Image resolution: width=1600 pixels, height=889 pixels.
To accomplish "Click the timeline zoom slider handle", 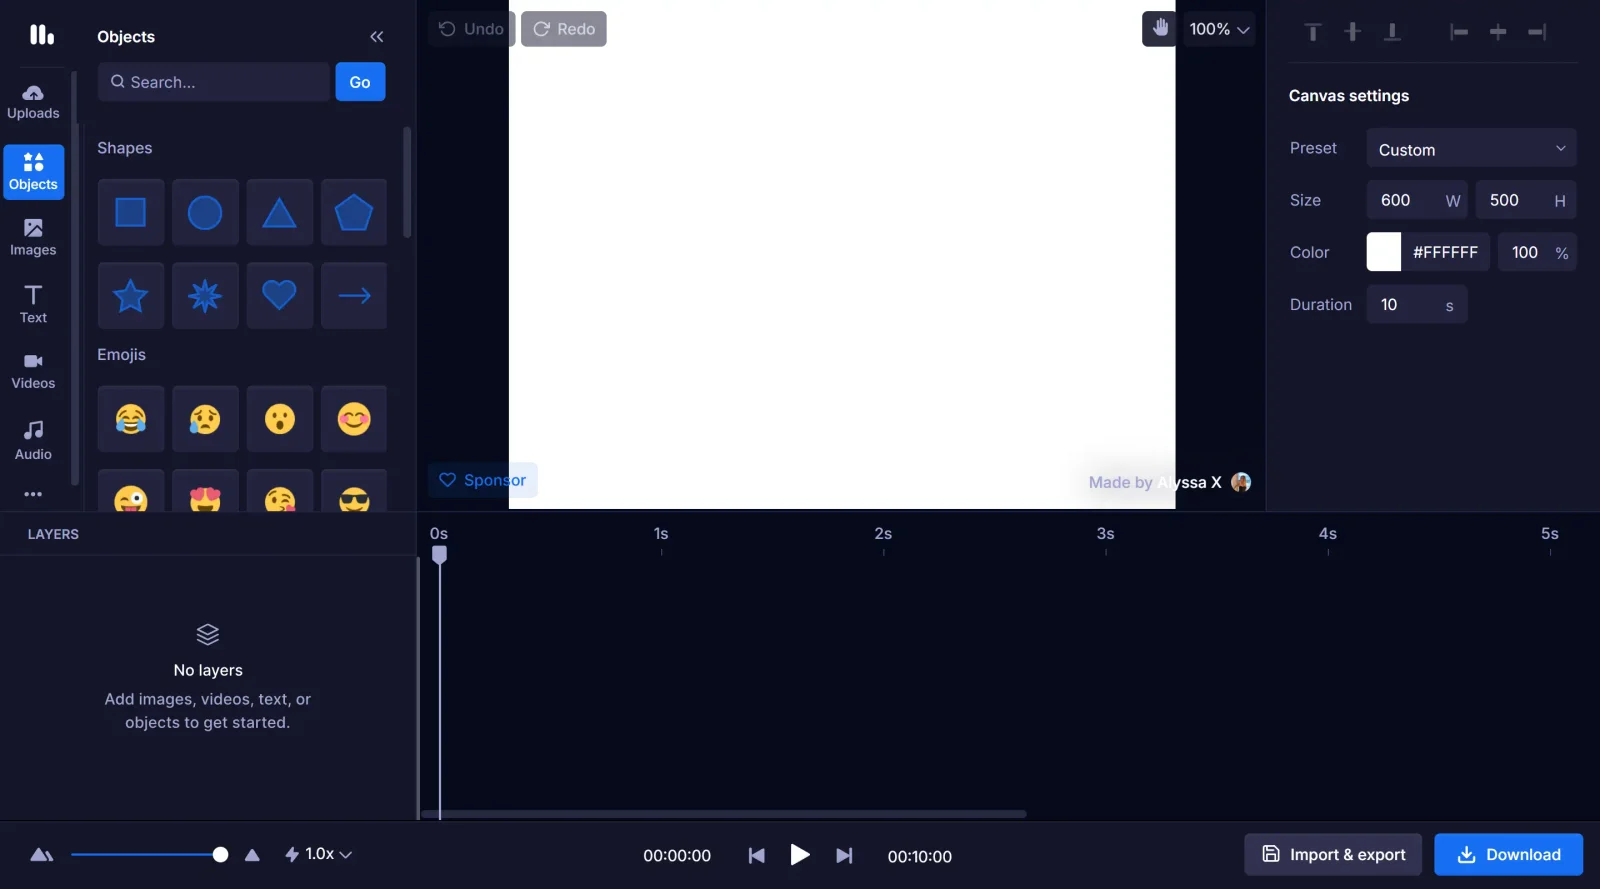I will pyautogui.click(x=220, y=855).
